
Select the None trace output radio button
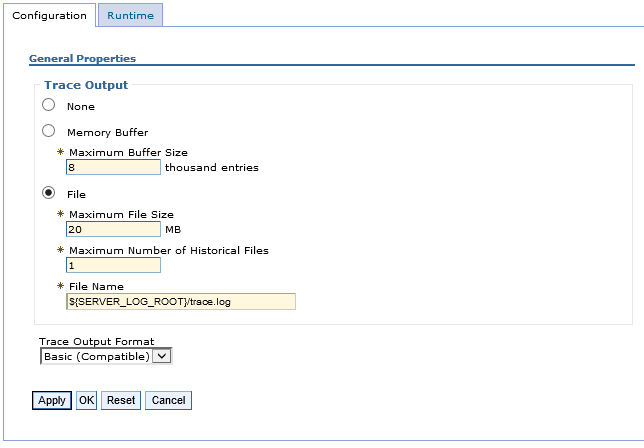pyautogui.click(x=48, y=105)
